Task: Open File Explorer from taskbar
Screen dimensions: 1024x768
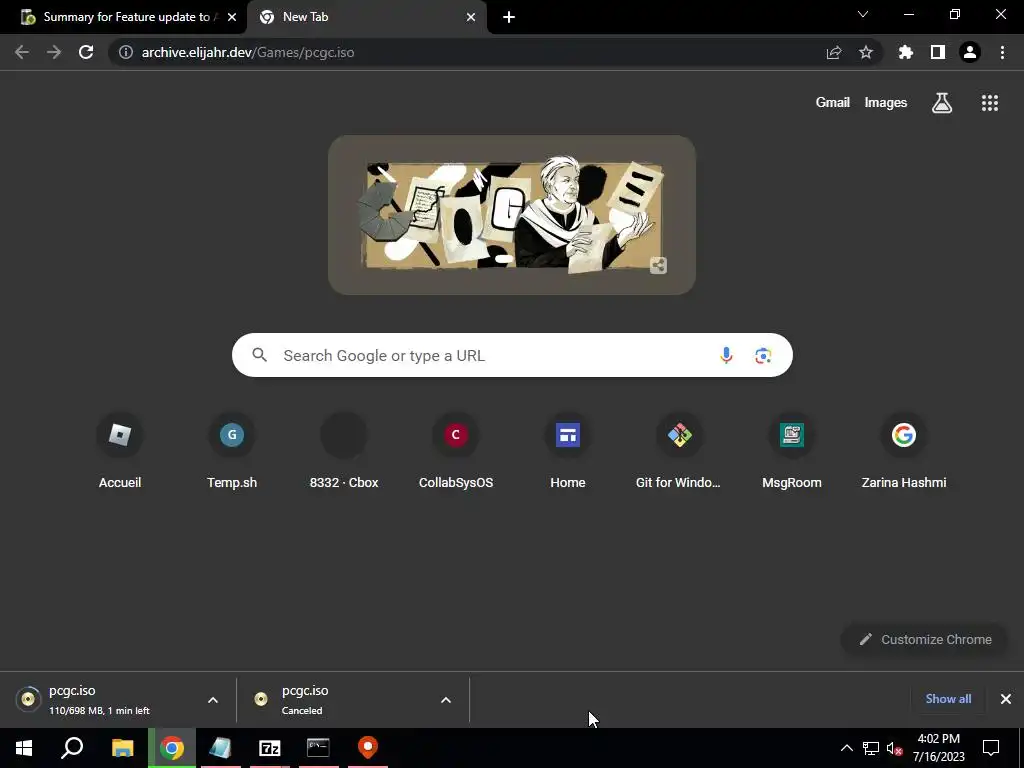Action: 122,748
